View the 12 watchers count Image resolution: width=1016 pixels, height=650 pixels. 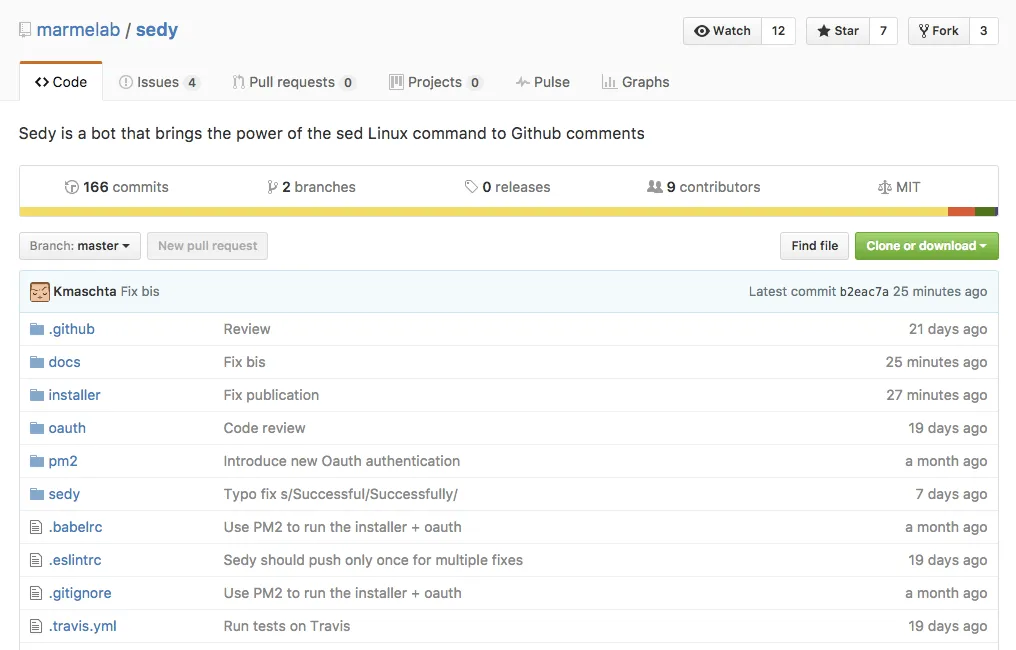[x=778, y=30]
